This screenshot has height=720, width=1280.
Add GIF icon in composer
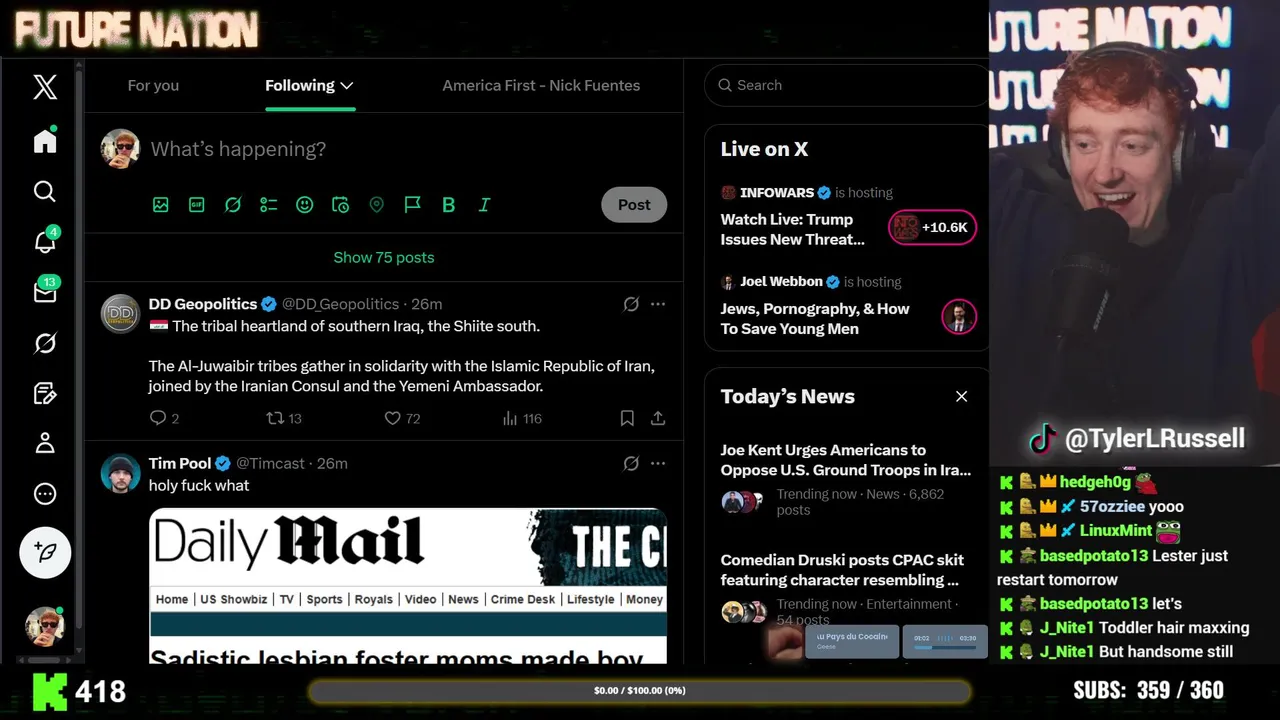[197, 204]
